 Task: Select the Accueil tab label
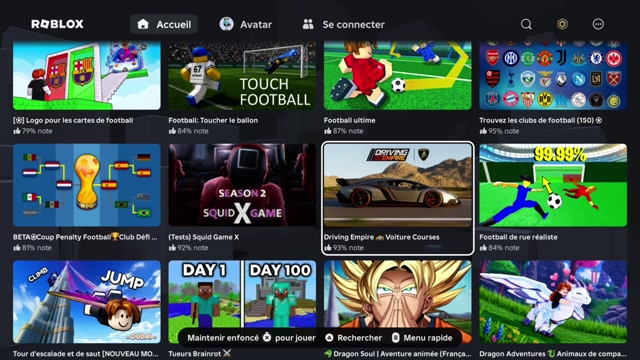tap(174, 24)
